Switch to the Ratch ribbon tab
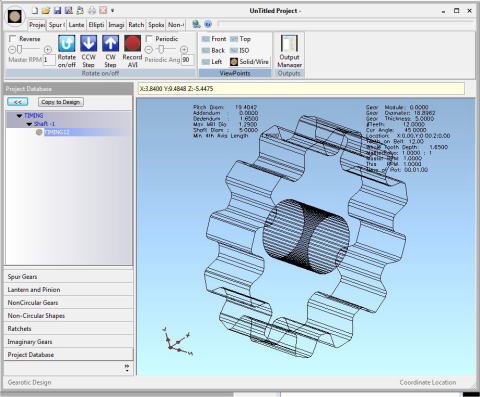 pos(136,25)
